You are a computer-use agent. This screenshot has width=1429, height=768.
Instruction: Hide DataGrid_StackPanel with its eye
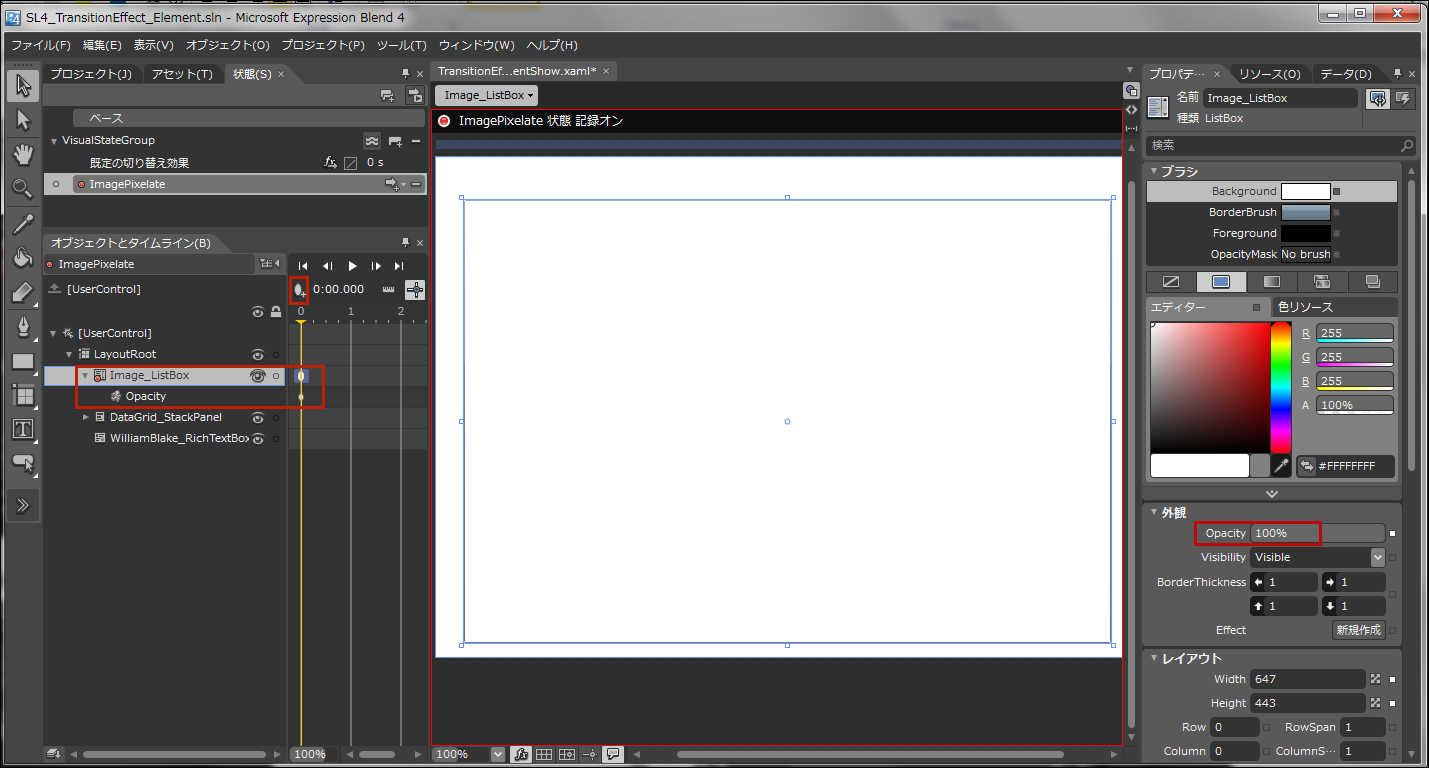(x=258, y=418)
